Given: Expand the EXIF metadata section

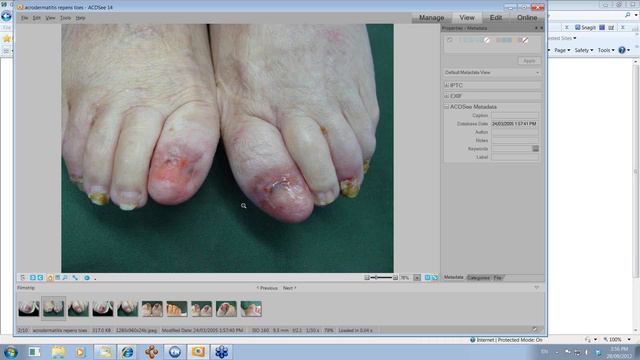Looking at the screenshot, I should pyautogui.click(x=447, y=96).
